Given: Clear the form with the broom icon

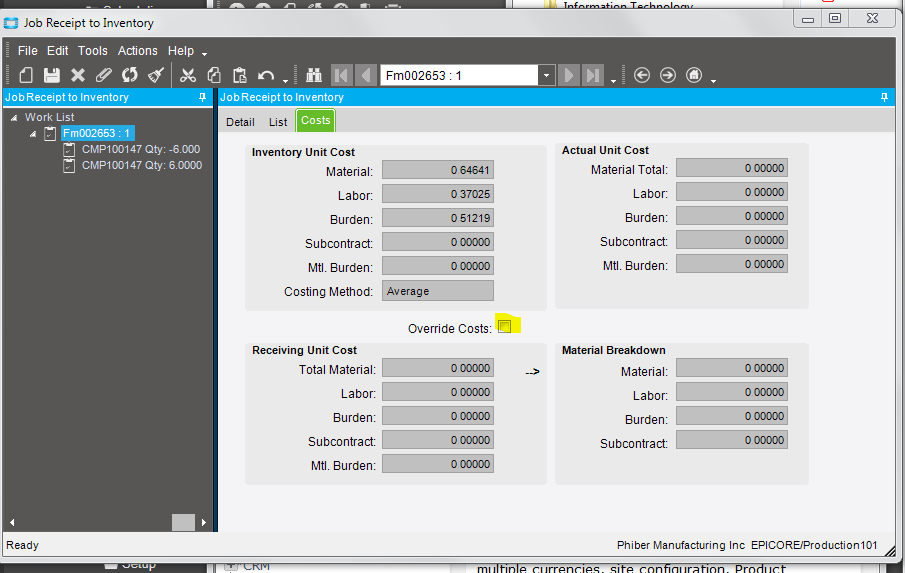Looking at the screenshot, I should 156,75.
